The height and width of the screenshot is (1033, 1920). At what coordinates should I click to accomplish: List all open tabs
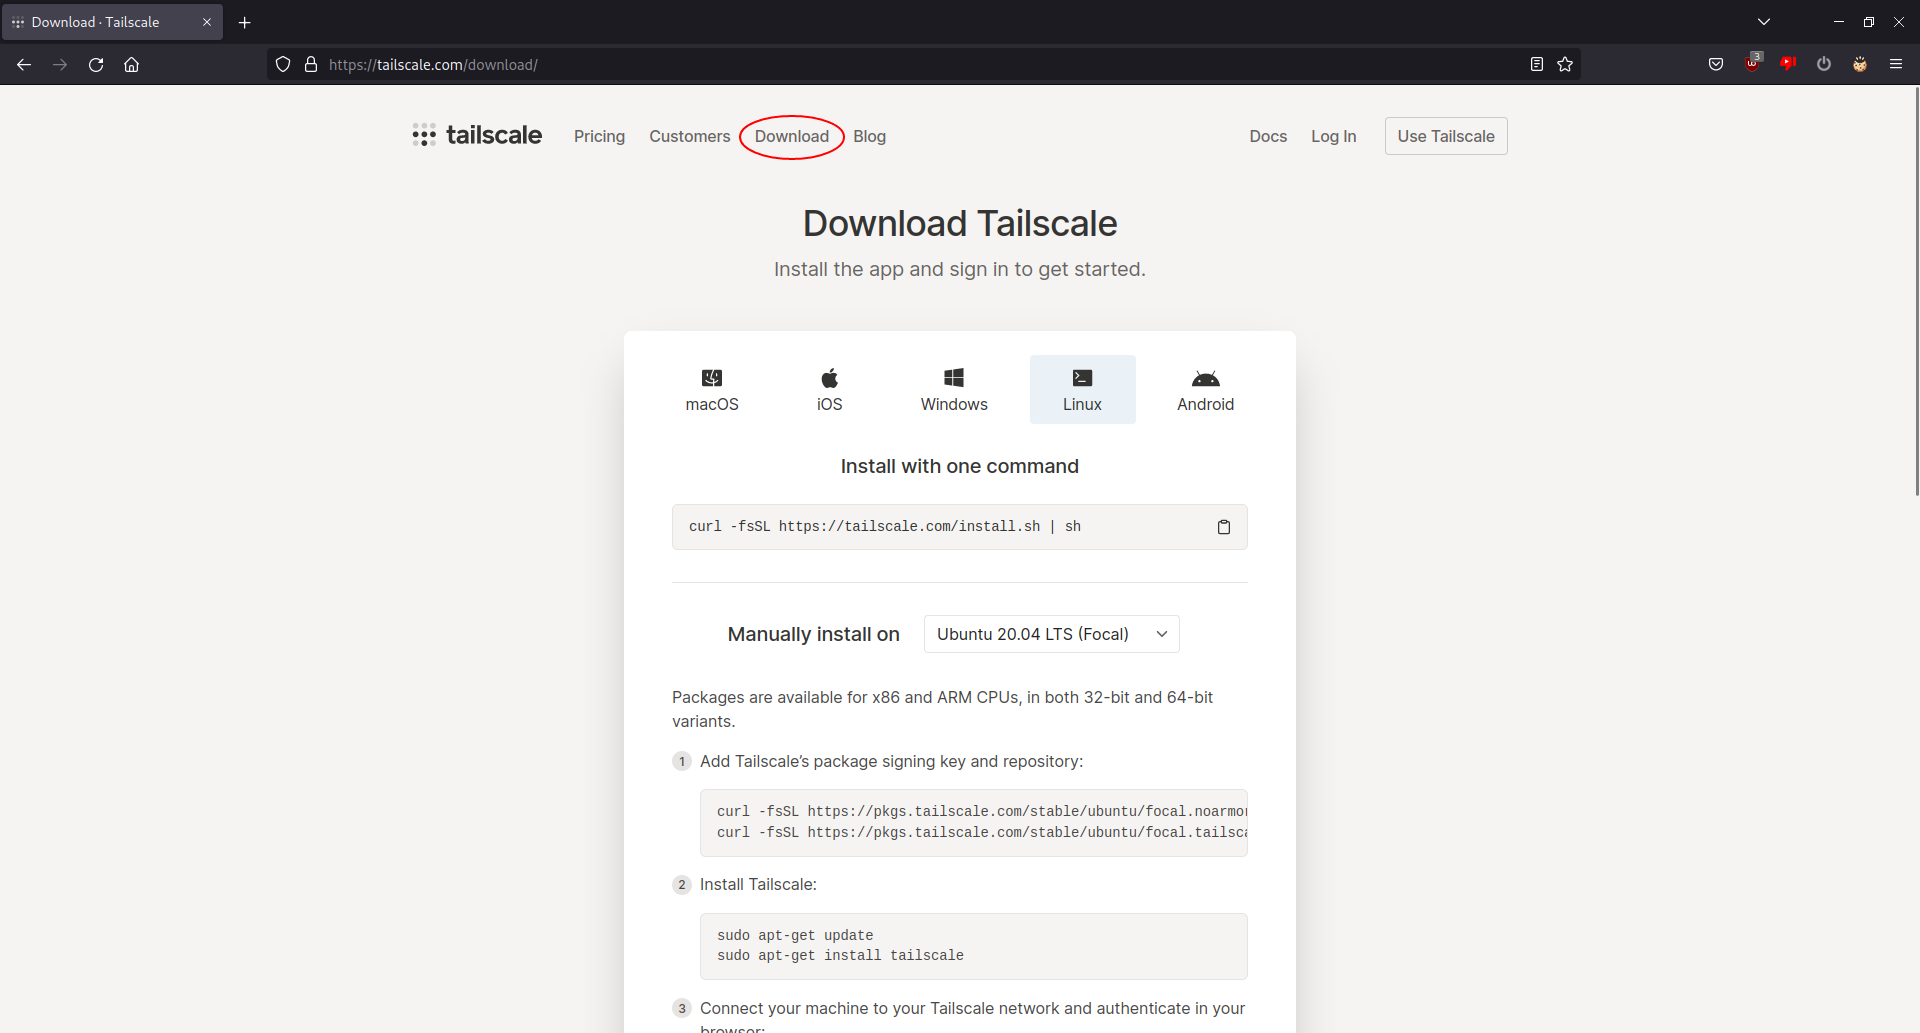[1764, 22]
